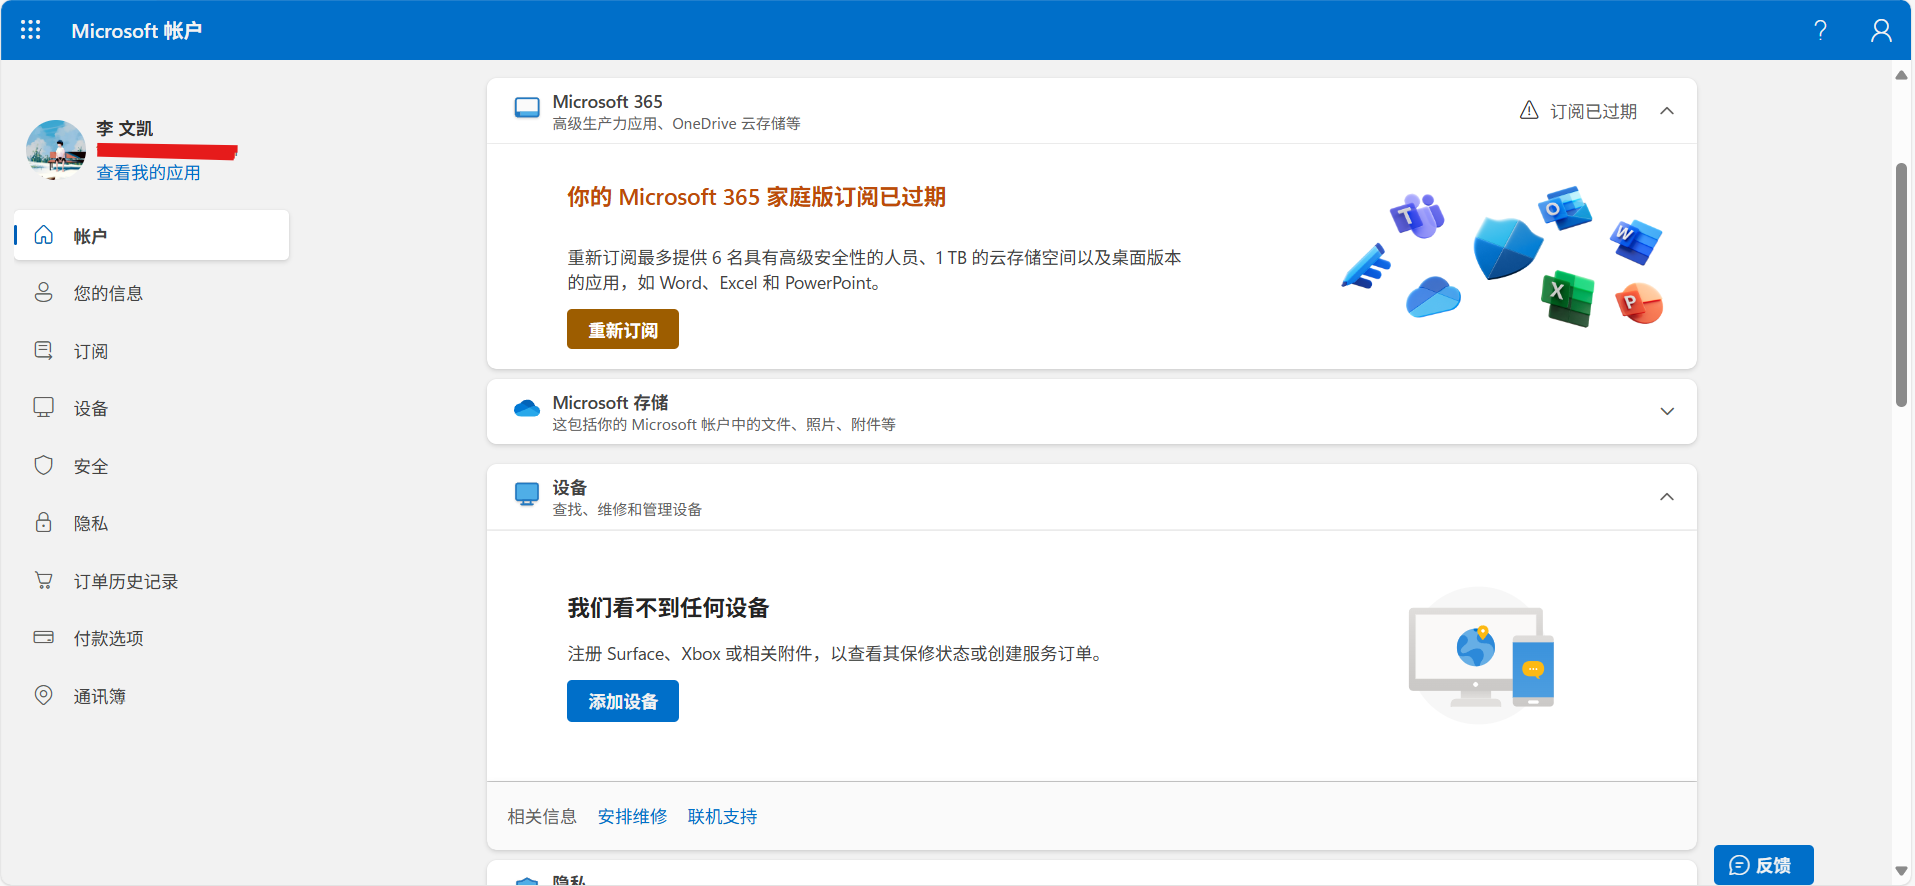
Task: Click the Microsoft Editor pen icon
Action: point(1366,266)
